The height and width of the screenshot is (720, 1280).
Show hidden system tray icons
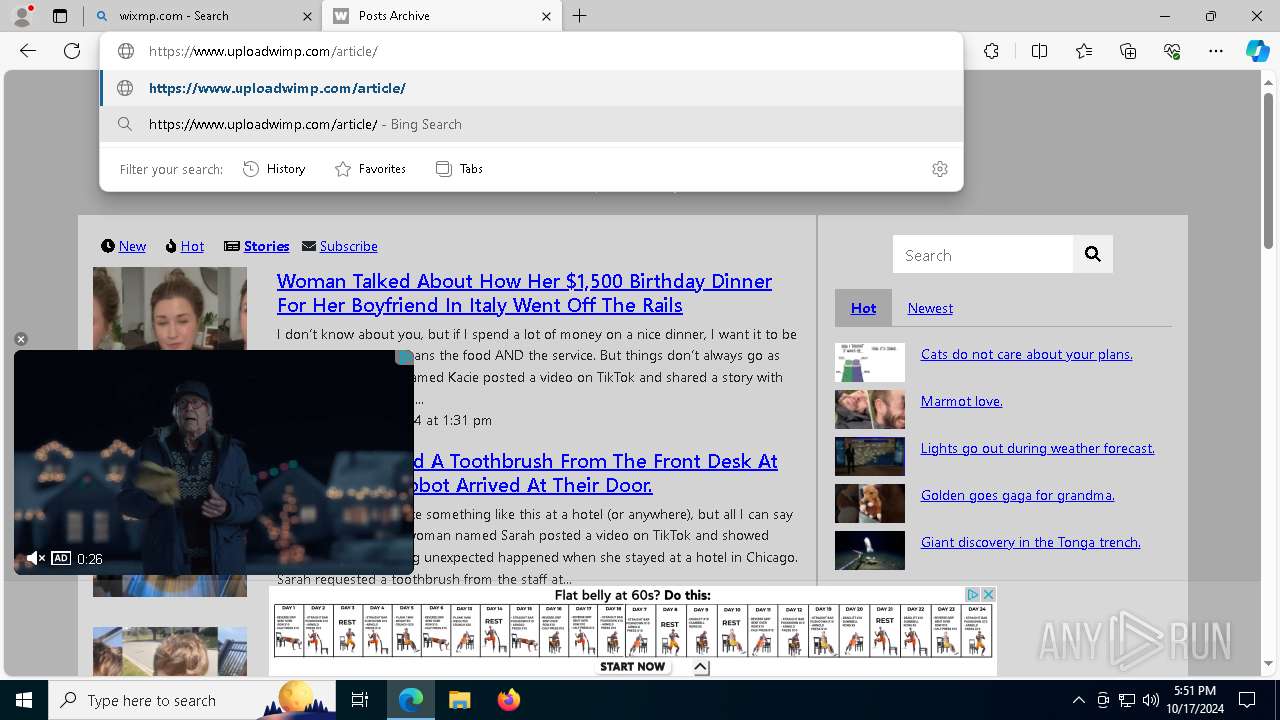1078,700
